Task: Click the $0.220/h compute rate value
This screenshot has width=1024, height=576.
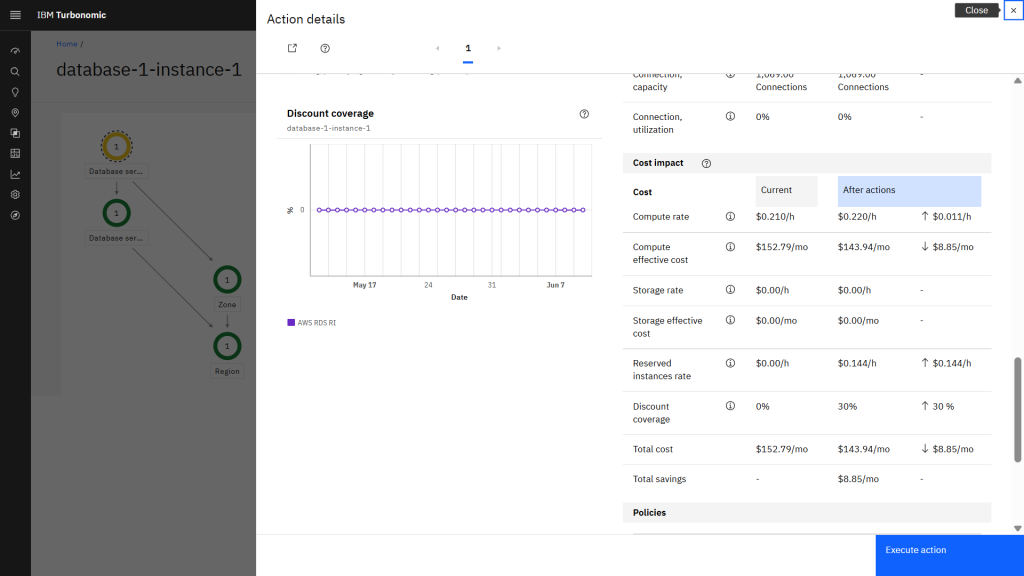Action: (x=857, y=217)
